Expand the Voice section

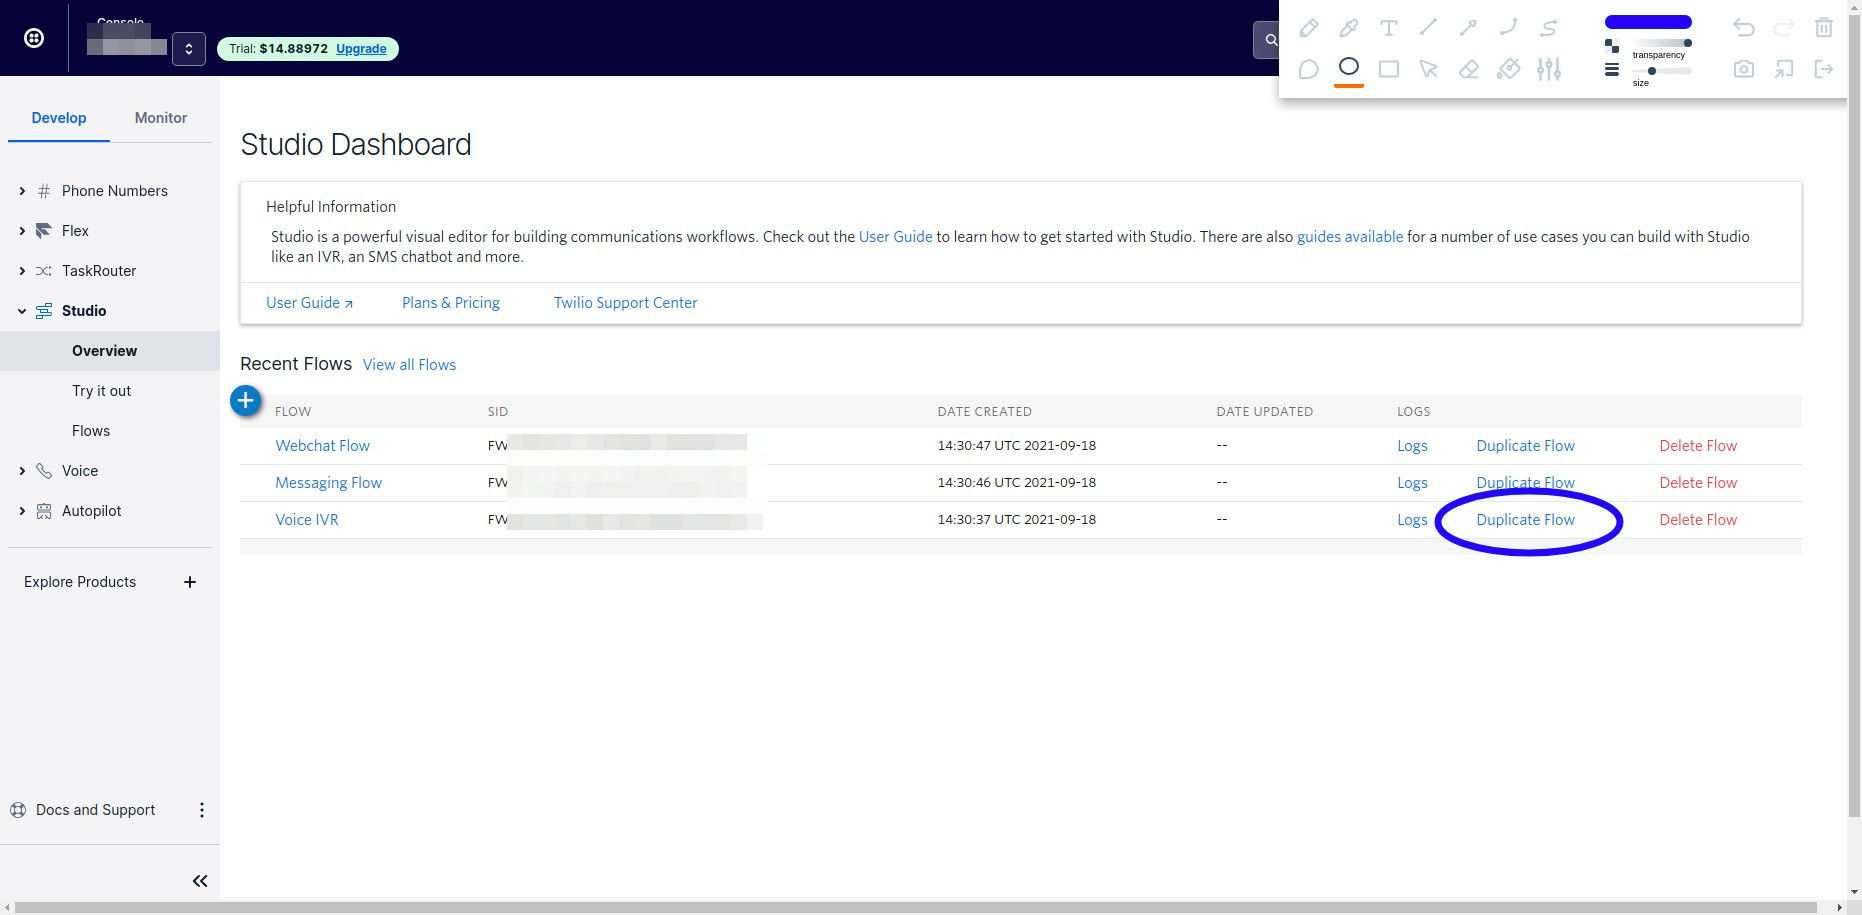(x=22, y=471)
